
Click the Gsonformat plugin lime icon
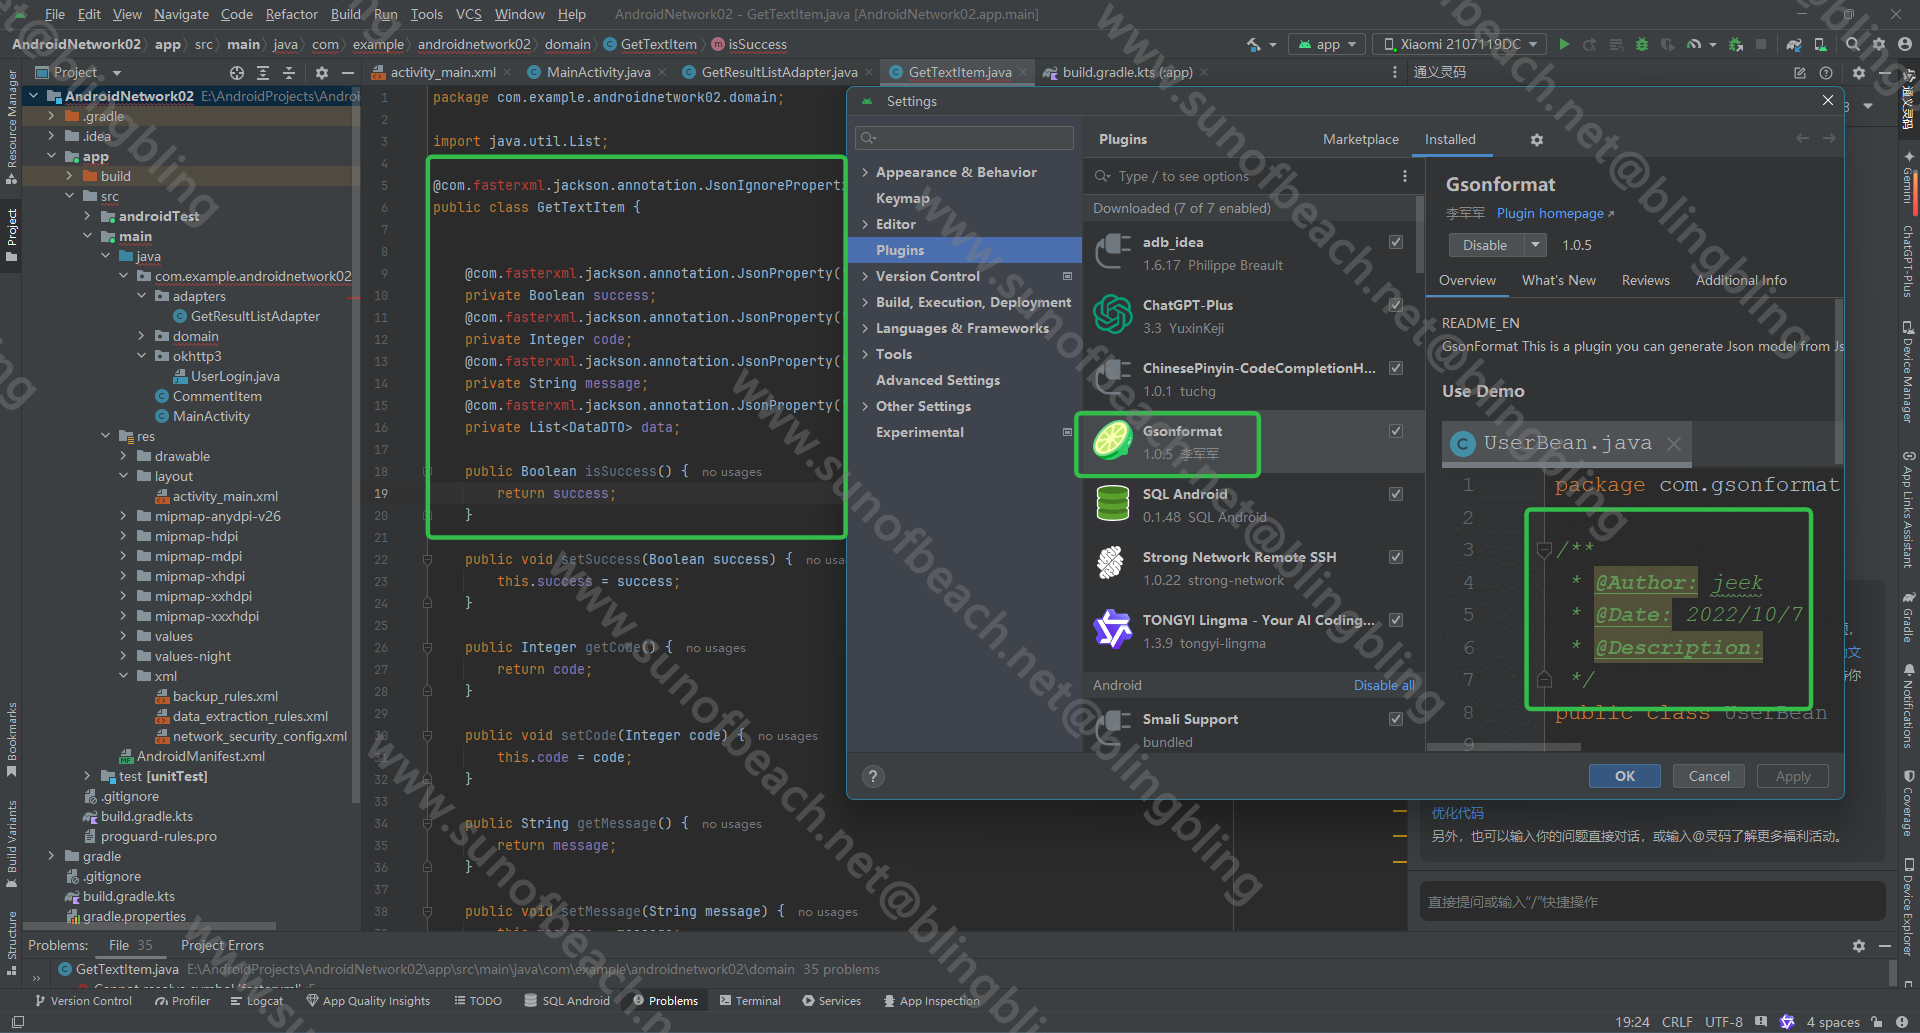pos(1113,441)
